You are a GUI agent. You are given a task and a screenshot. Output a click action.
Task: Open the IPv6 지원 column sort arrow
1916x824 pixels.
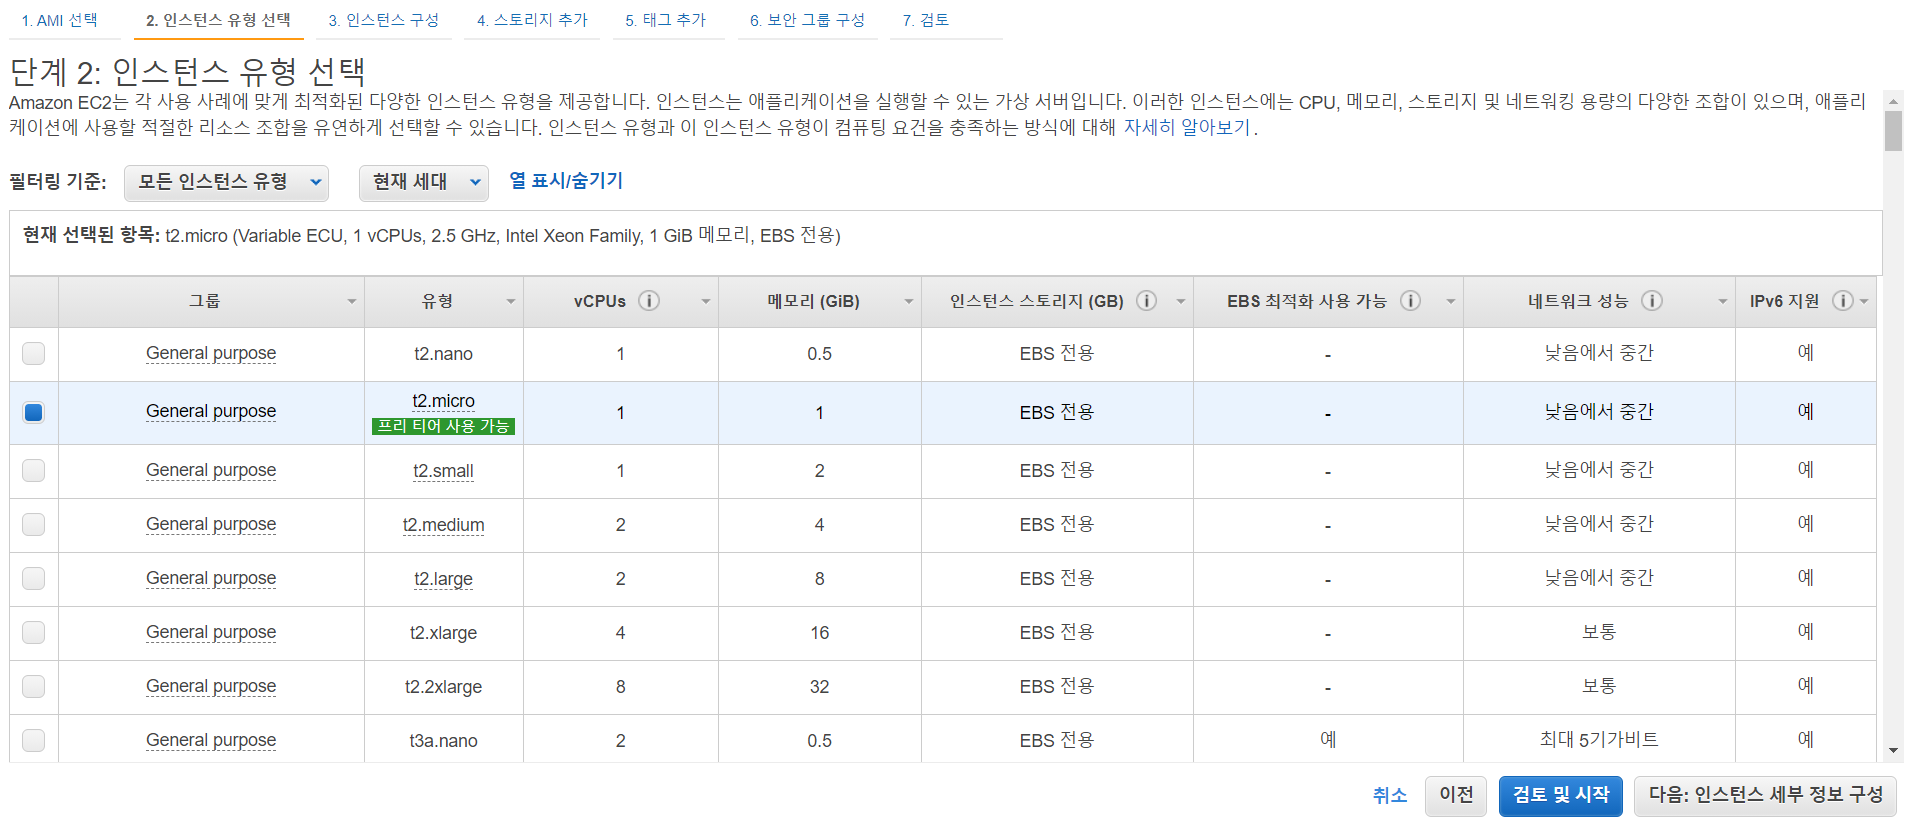pyautogui.click(x=1864, y=302)
